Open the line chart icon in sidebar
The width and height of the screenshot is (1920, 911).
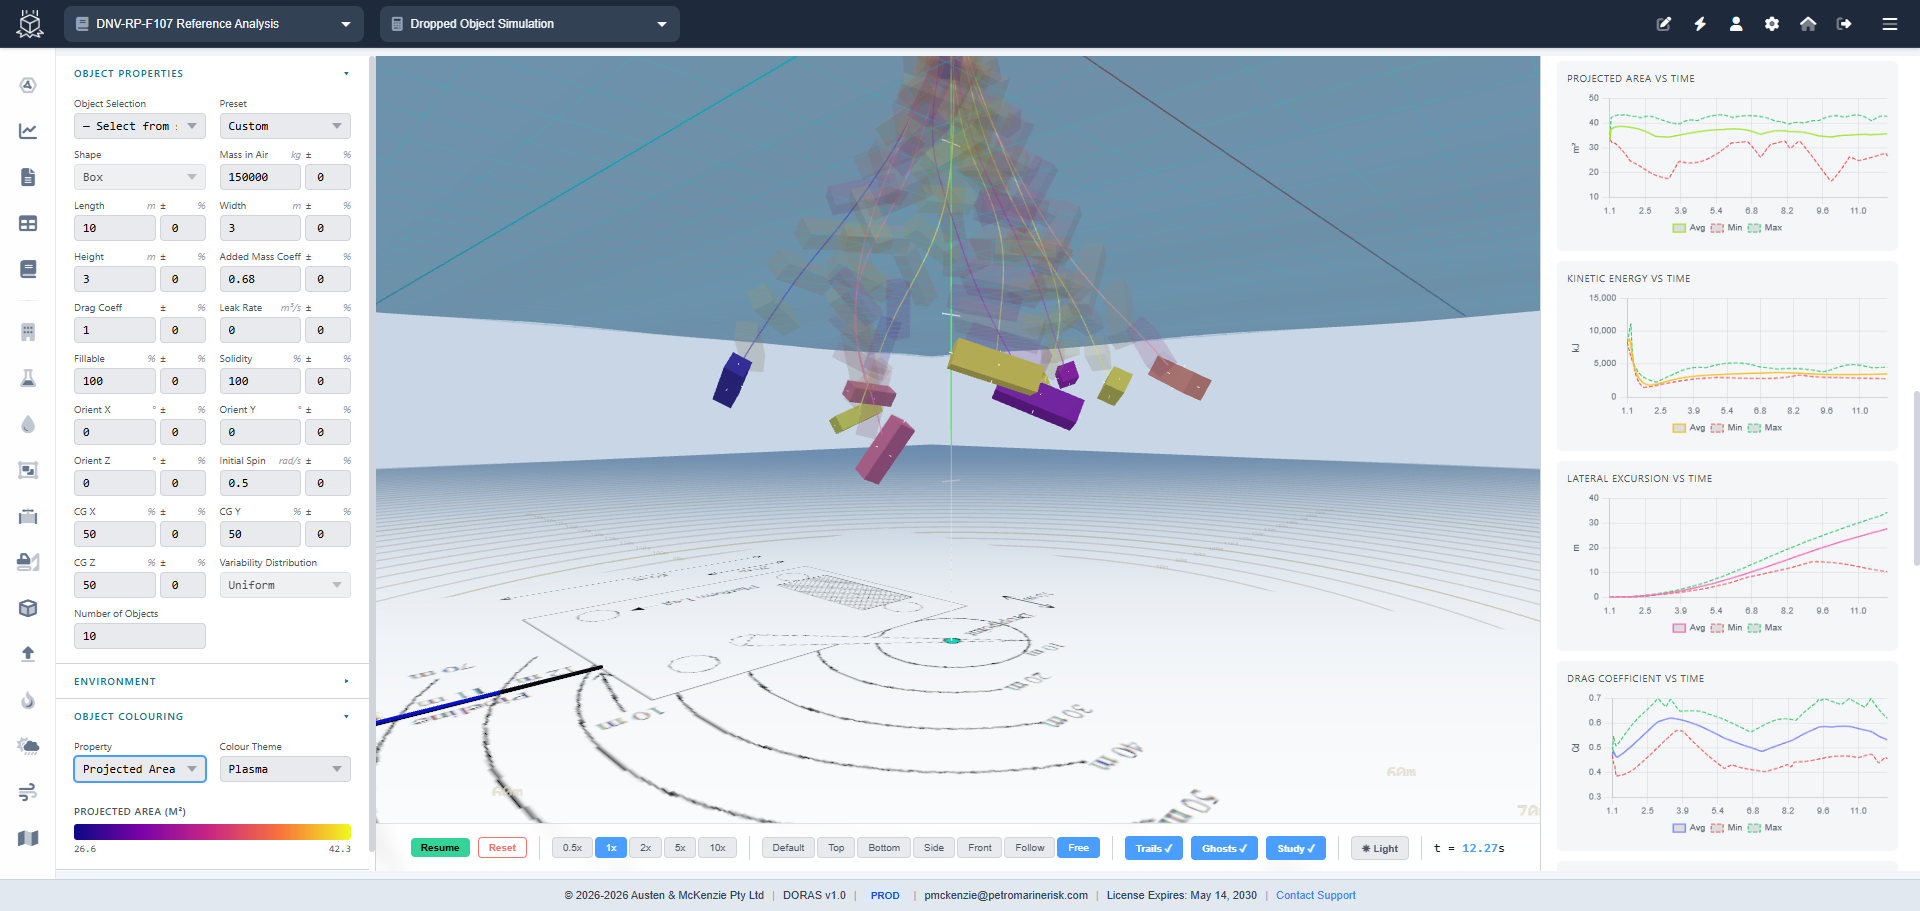28,131
